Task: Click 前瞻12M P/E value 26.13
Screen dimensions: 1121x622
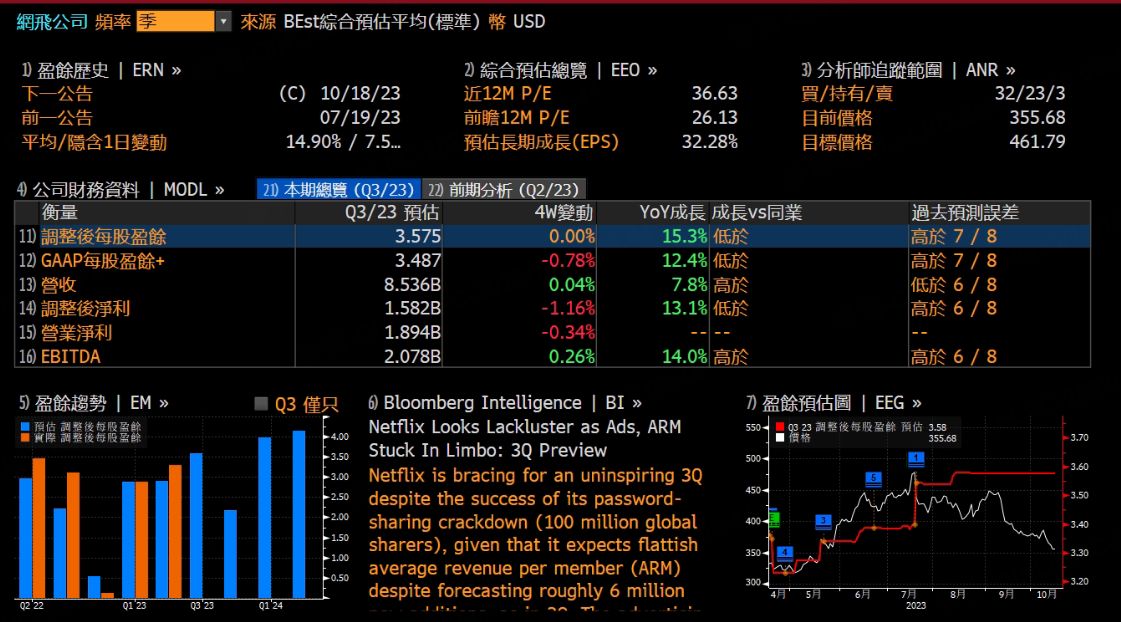Action: [x=714, y=118]
